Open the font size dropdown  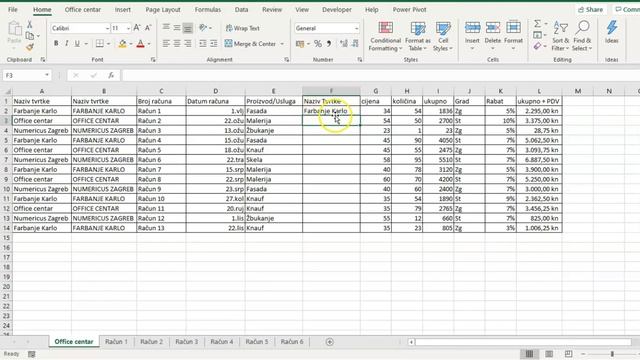coord(128,28)
